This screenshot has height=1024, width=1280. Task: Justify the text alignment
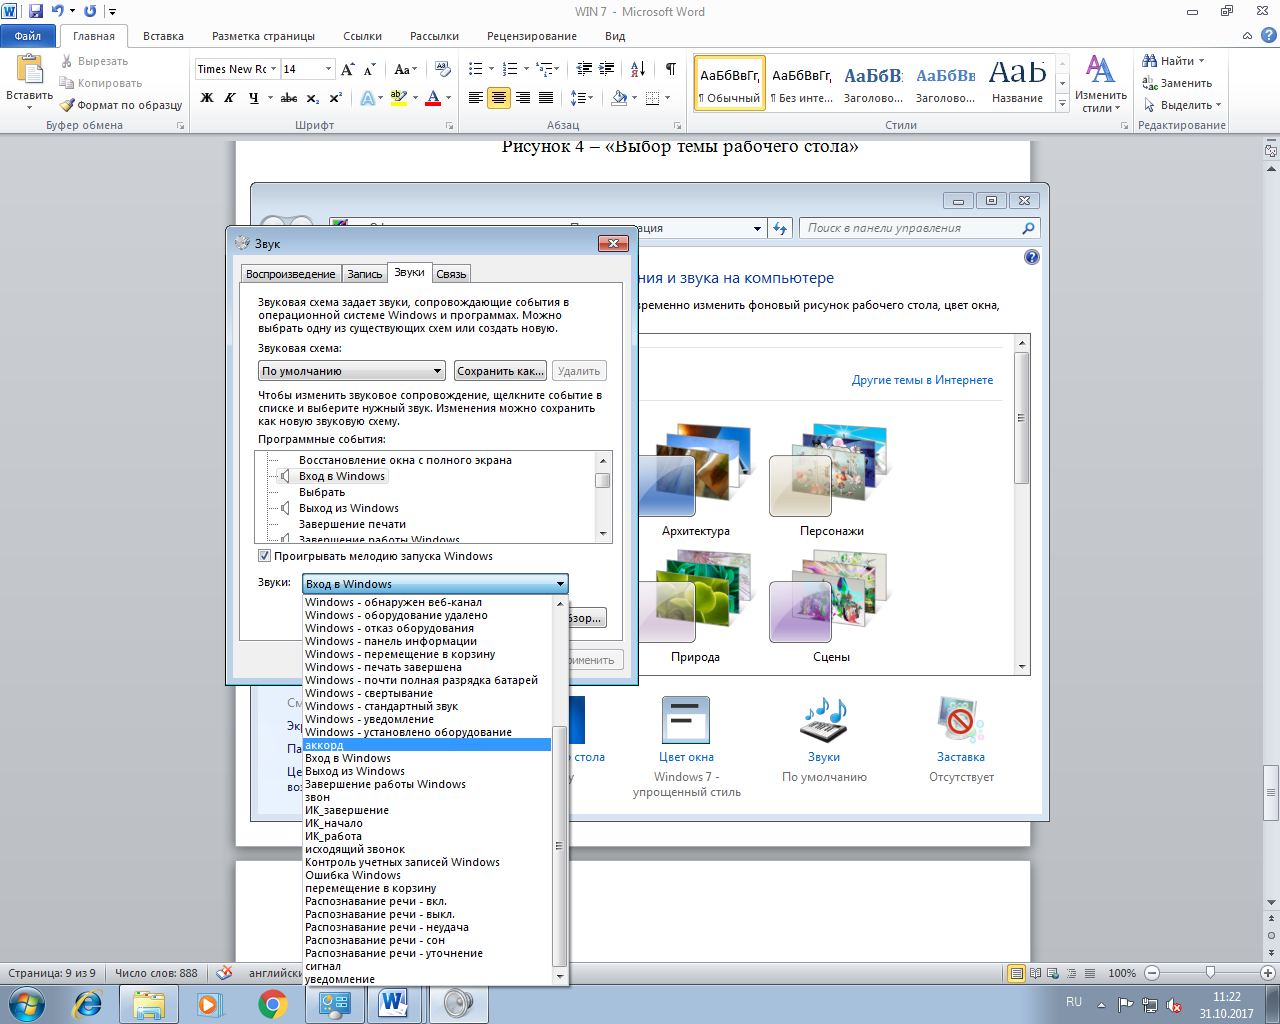546,98
